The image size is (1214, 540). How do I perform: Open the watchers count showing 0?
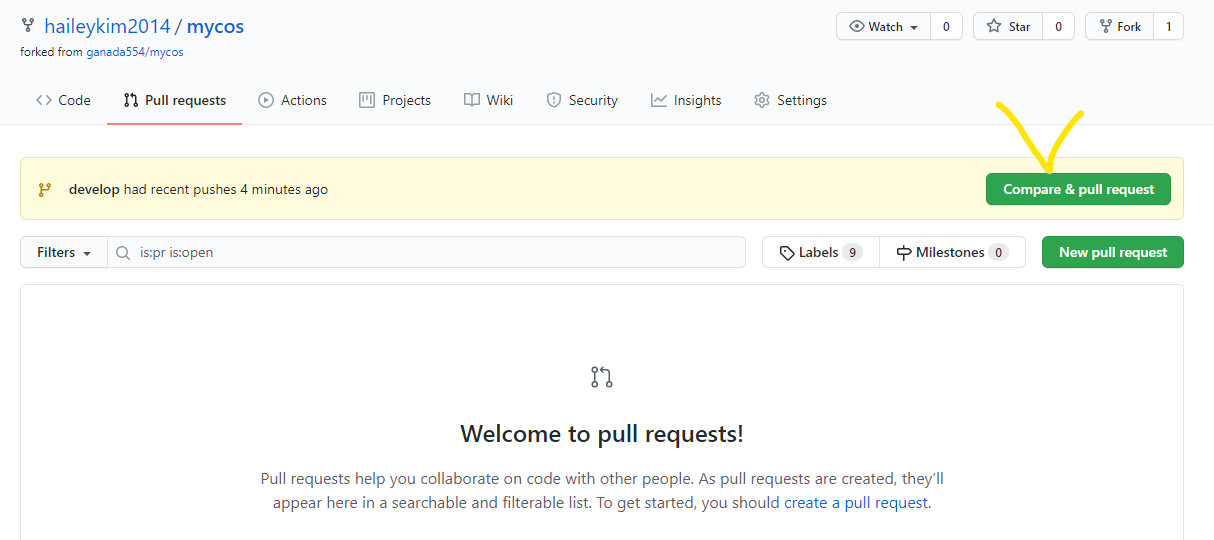(946, 27)
